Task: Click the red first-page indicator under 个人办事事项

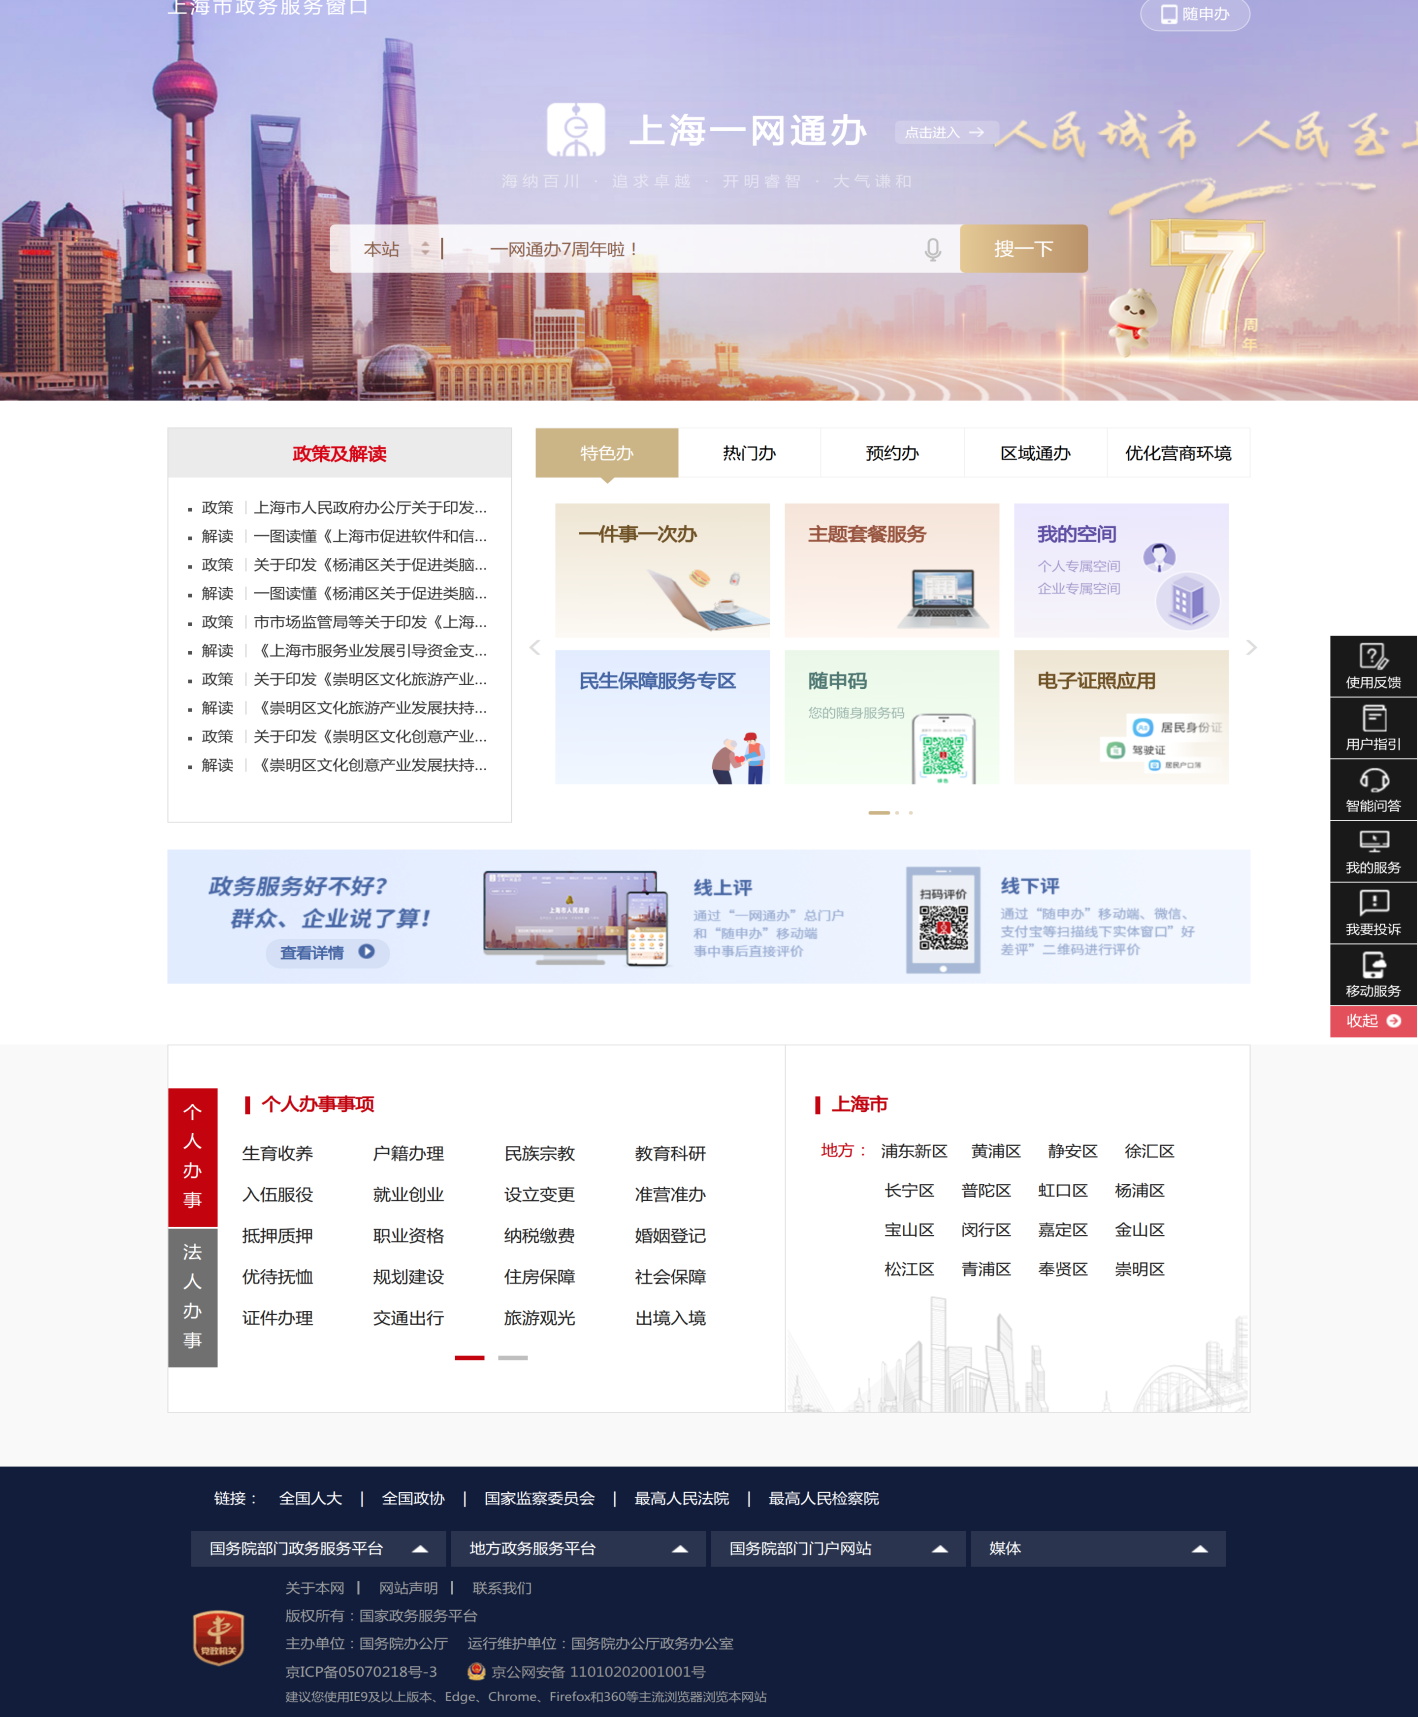Action: 470,1357
